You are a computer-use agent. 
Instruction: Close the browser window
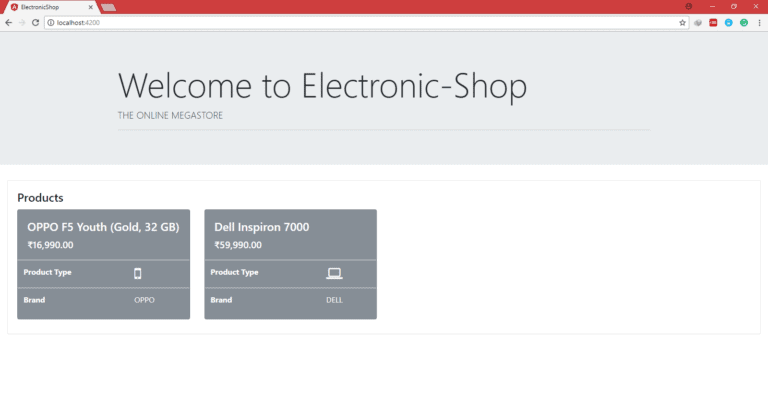click(x=756, y=6)
